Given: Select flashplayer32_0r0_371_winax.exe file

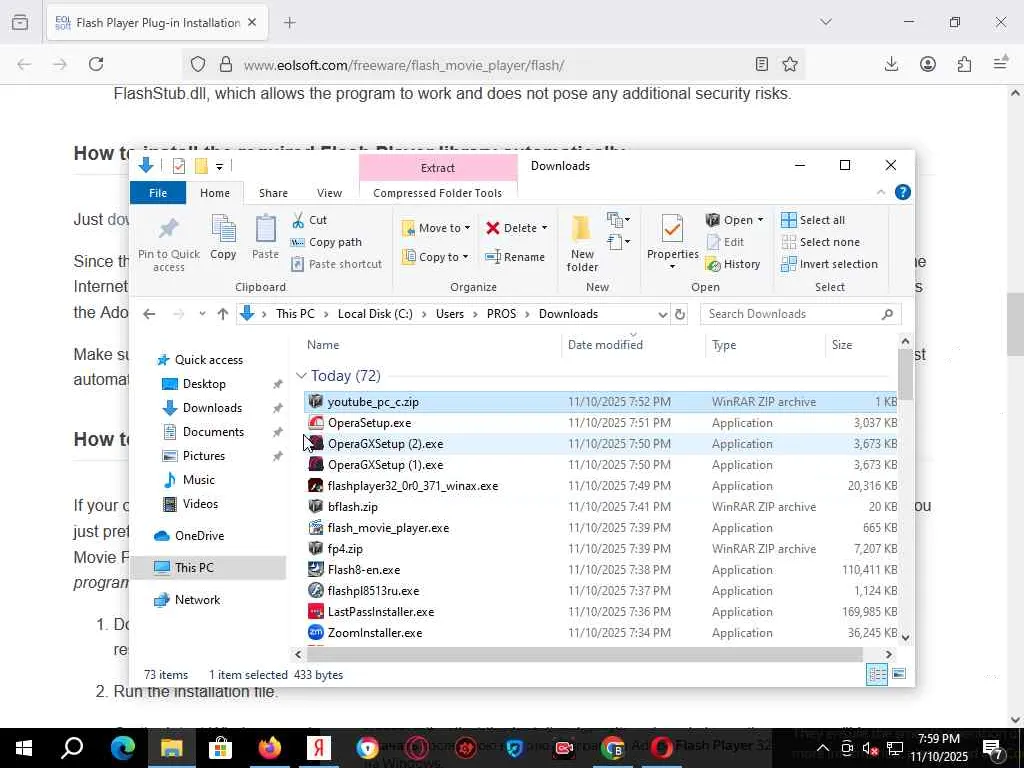Looking at the screenshot, I should pyautogui.click(x=600, y=486).
